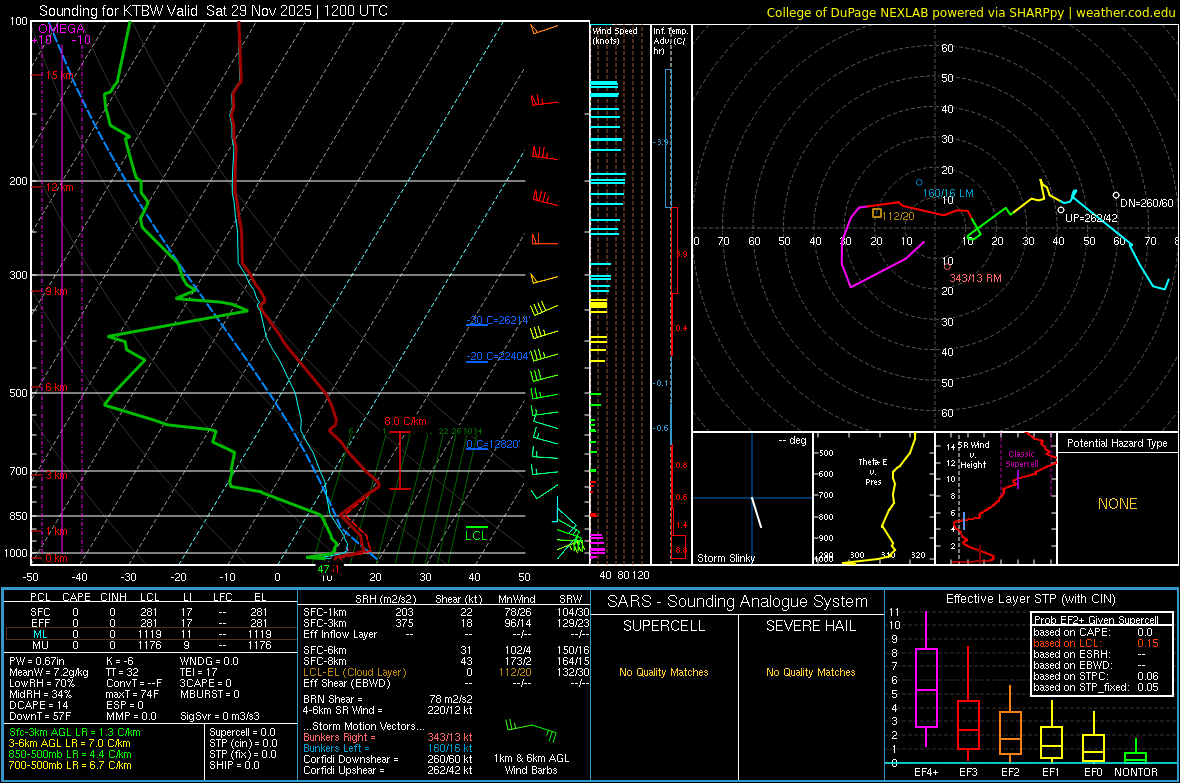This screenshot has width=1180, height=783.
Task: Click the SUPERCELL column header in SARS
Action: (x=664, y=626)
